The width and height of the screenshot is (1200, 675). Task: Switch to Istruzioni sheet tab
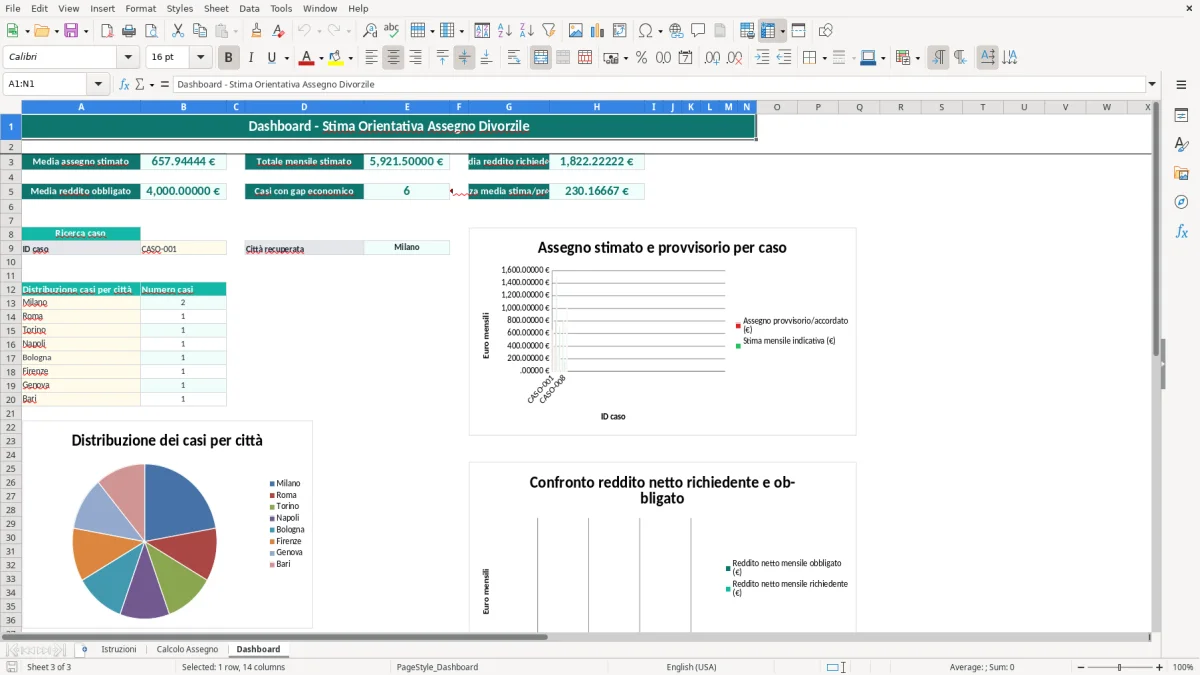[x=119, y=649]
